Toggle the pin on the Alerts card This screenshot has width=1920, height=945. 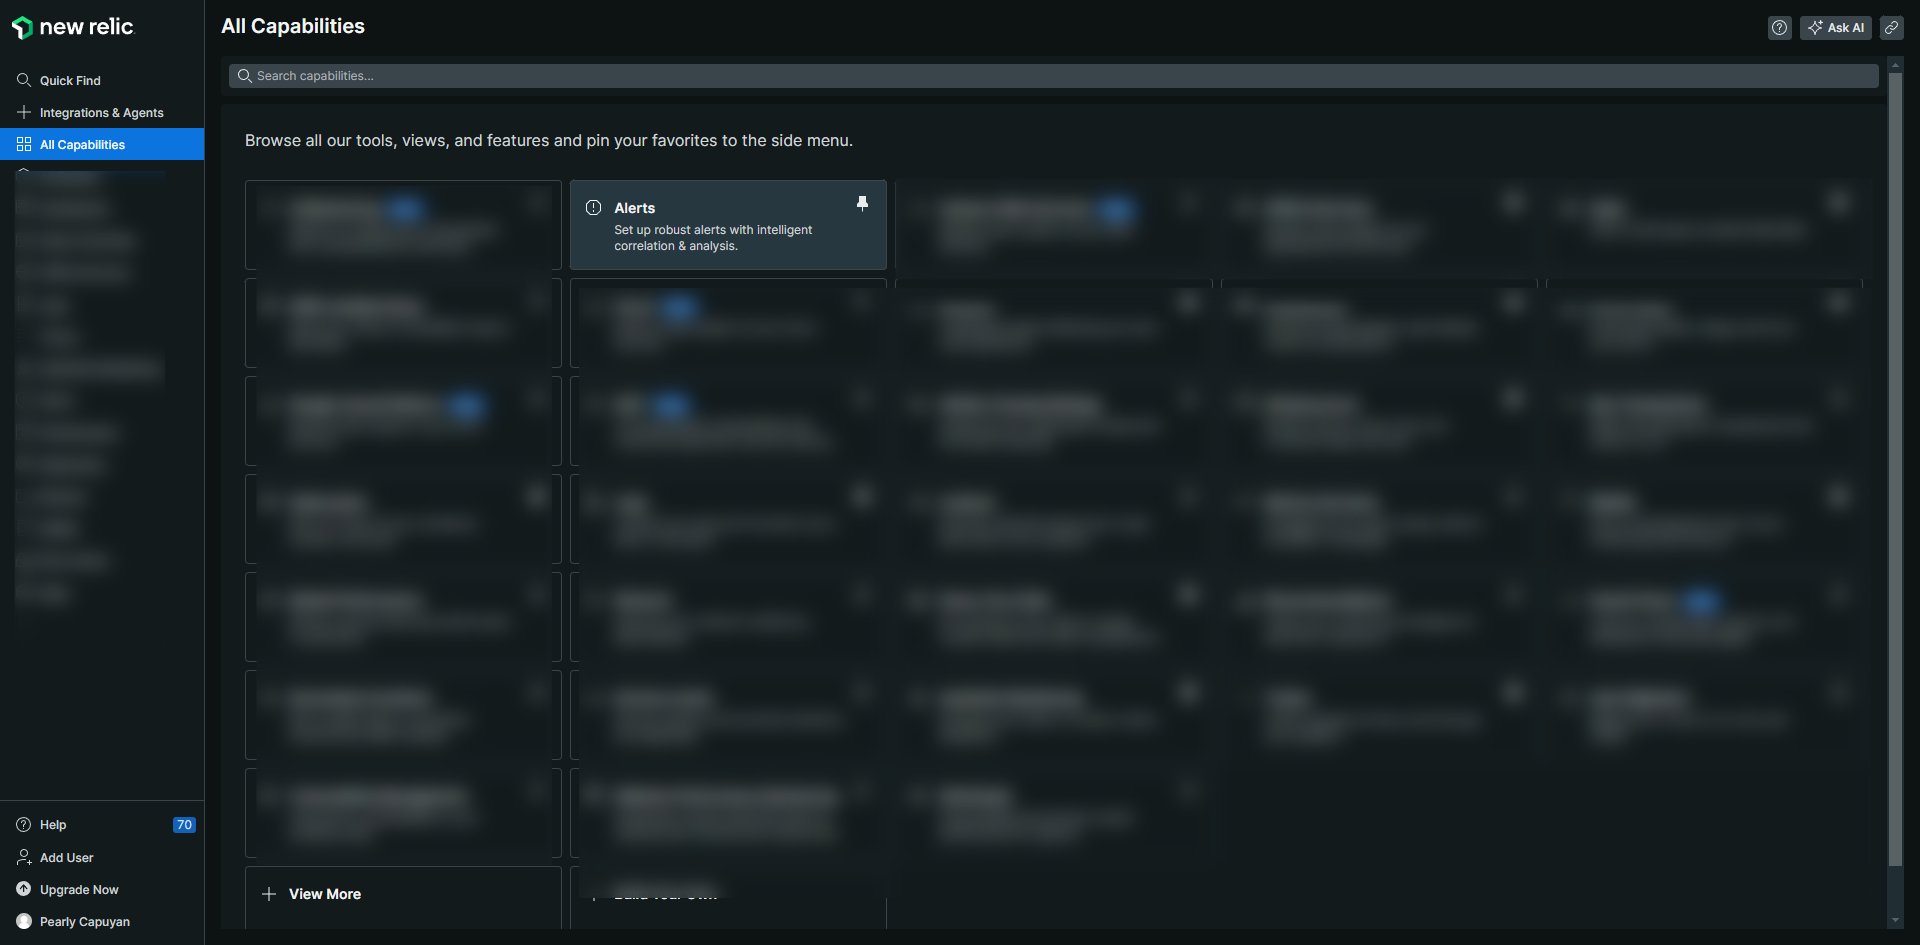[862, 204]
